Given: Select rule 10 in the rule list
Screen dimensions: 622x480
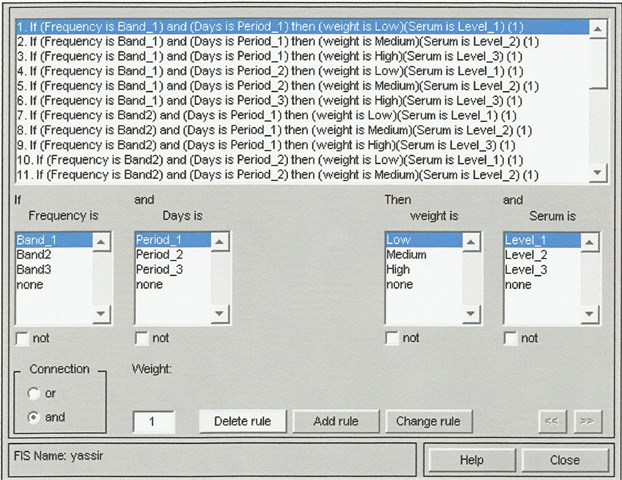Looking at the screenshot, I should tap(302, 160).
